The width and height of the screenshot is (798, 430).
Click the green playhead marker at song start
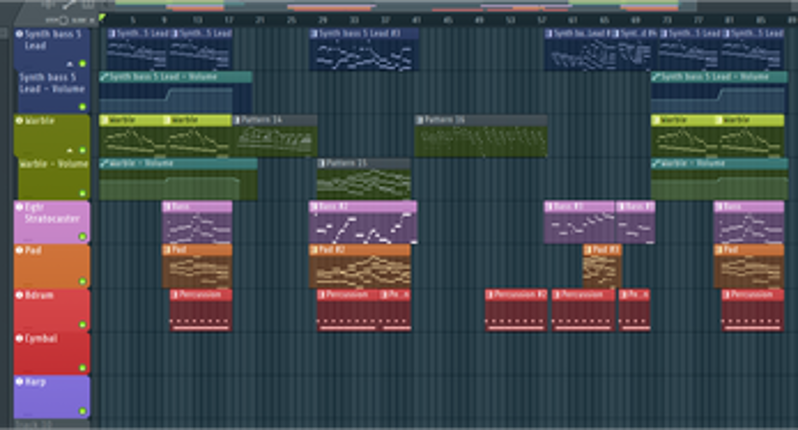coord(102,19)
